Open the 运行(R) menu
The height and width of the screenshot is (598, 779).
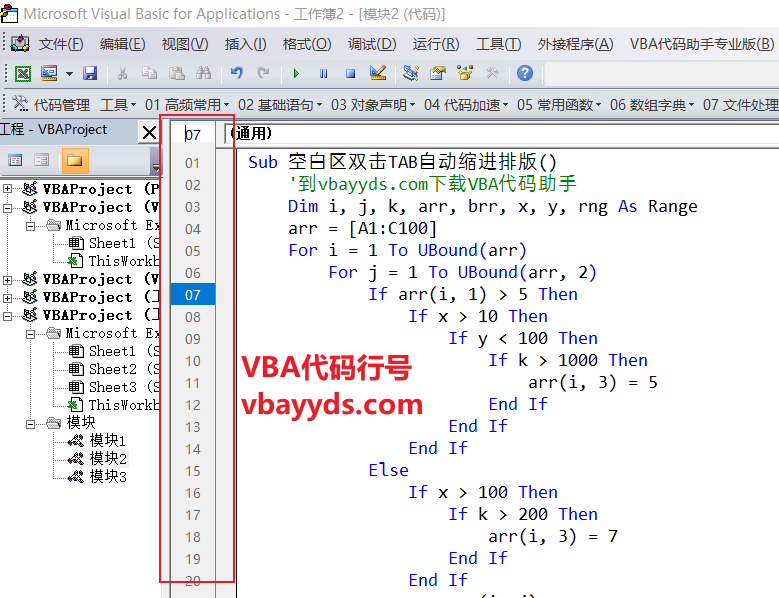pos(436,44)
